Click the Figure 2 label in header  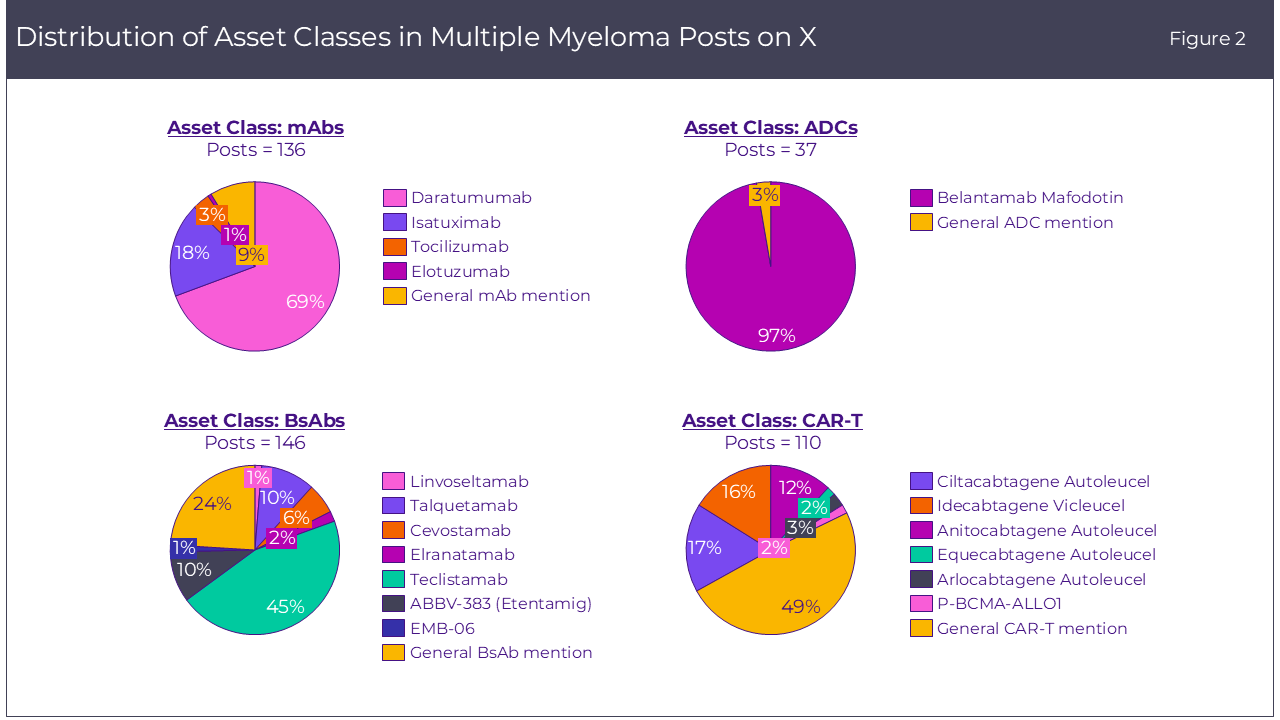click(x=1207, y=39)
